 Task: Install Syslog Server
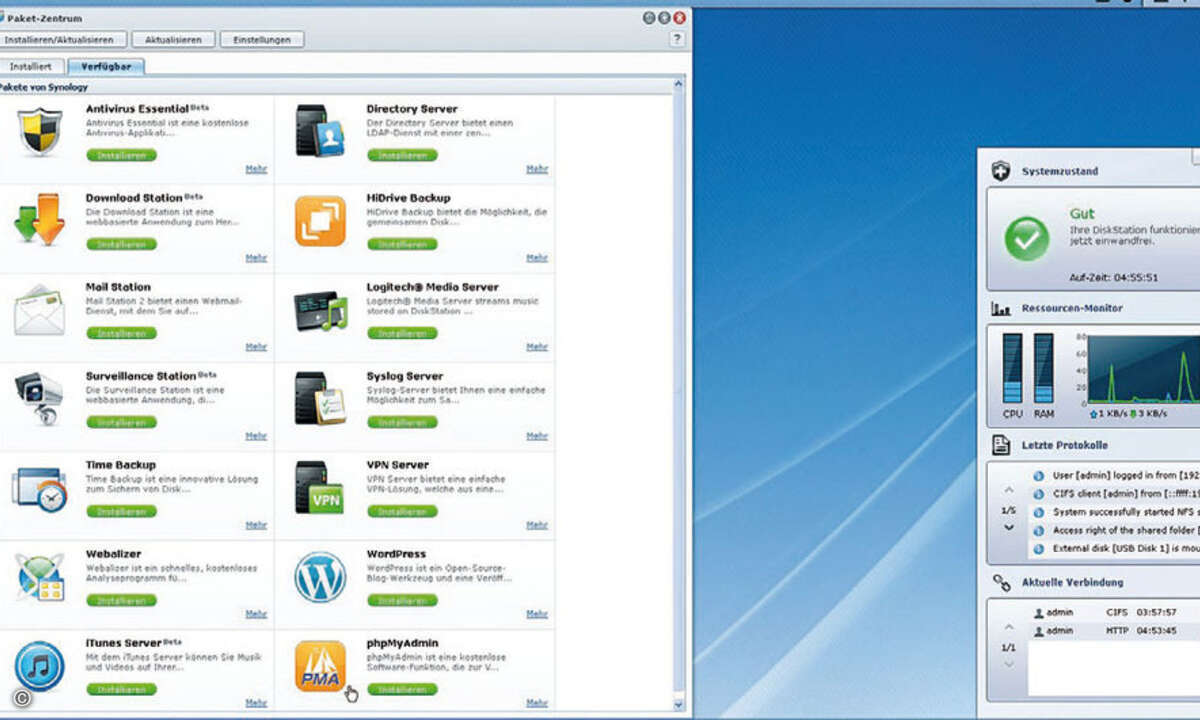[402, 422]
